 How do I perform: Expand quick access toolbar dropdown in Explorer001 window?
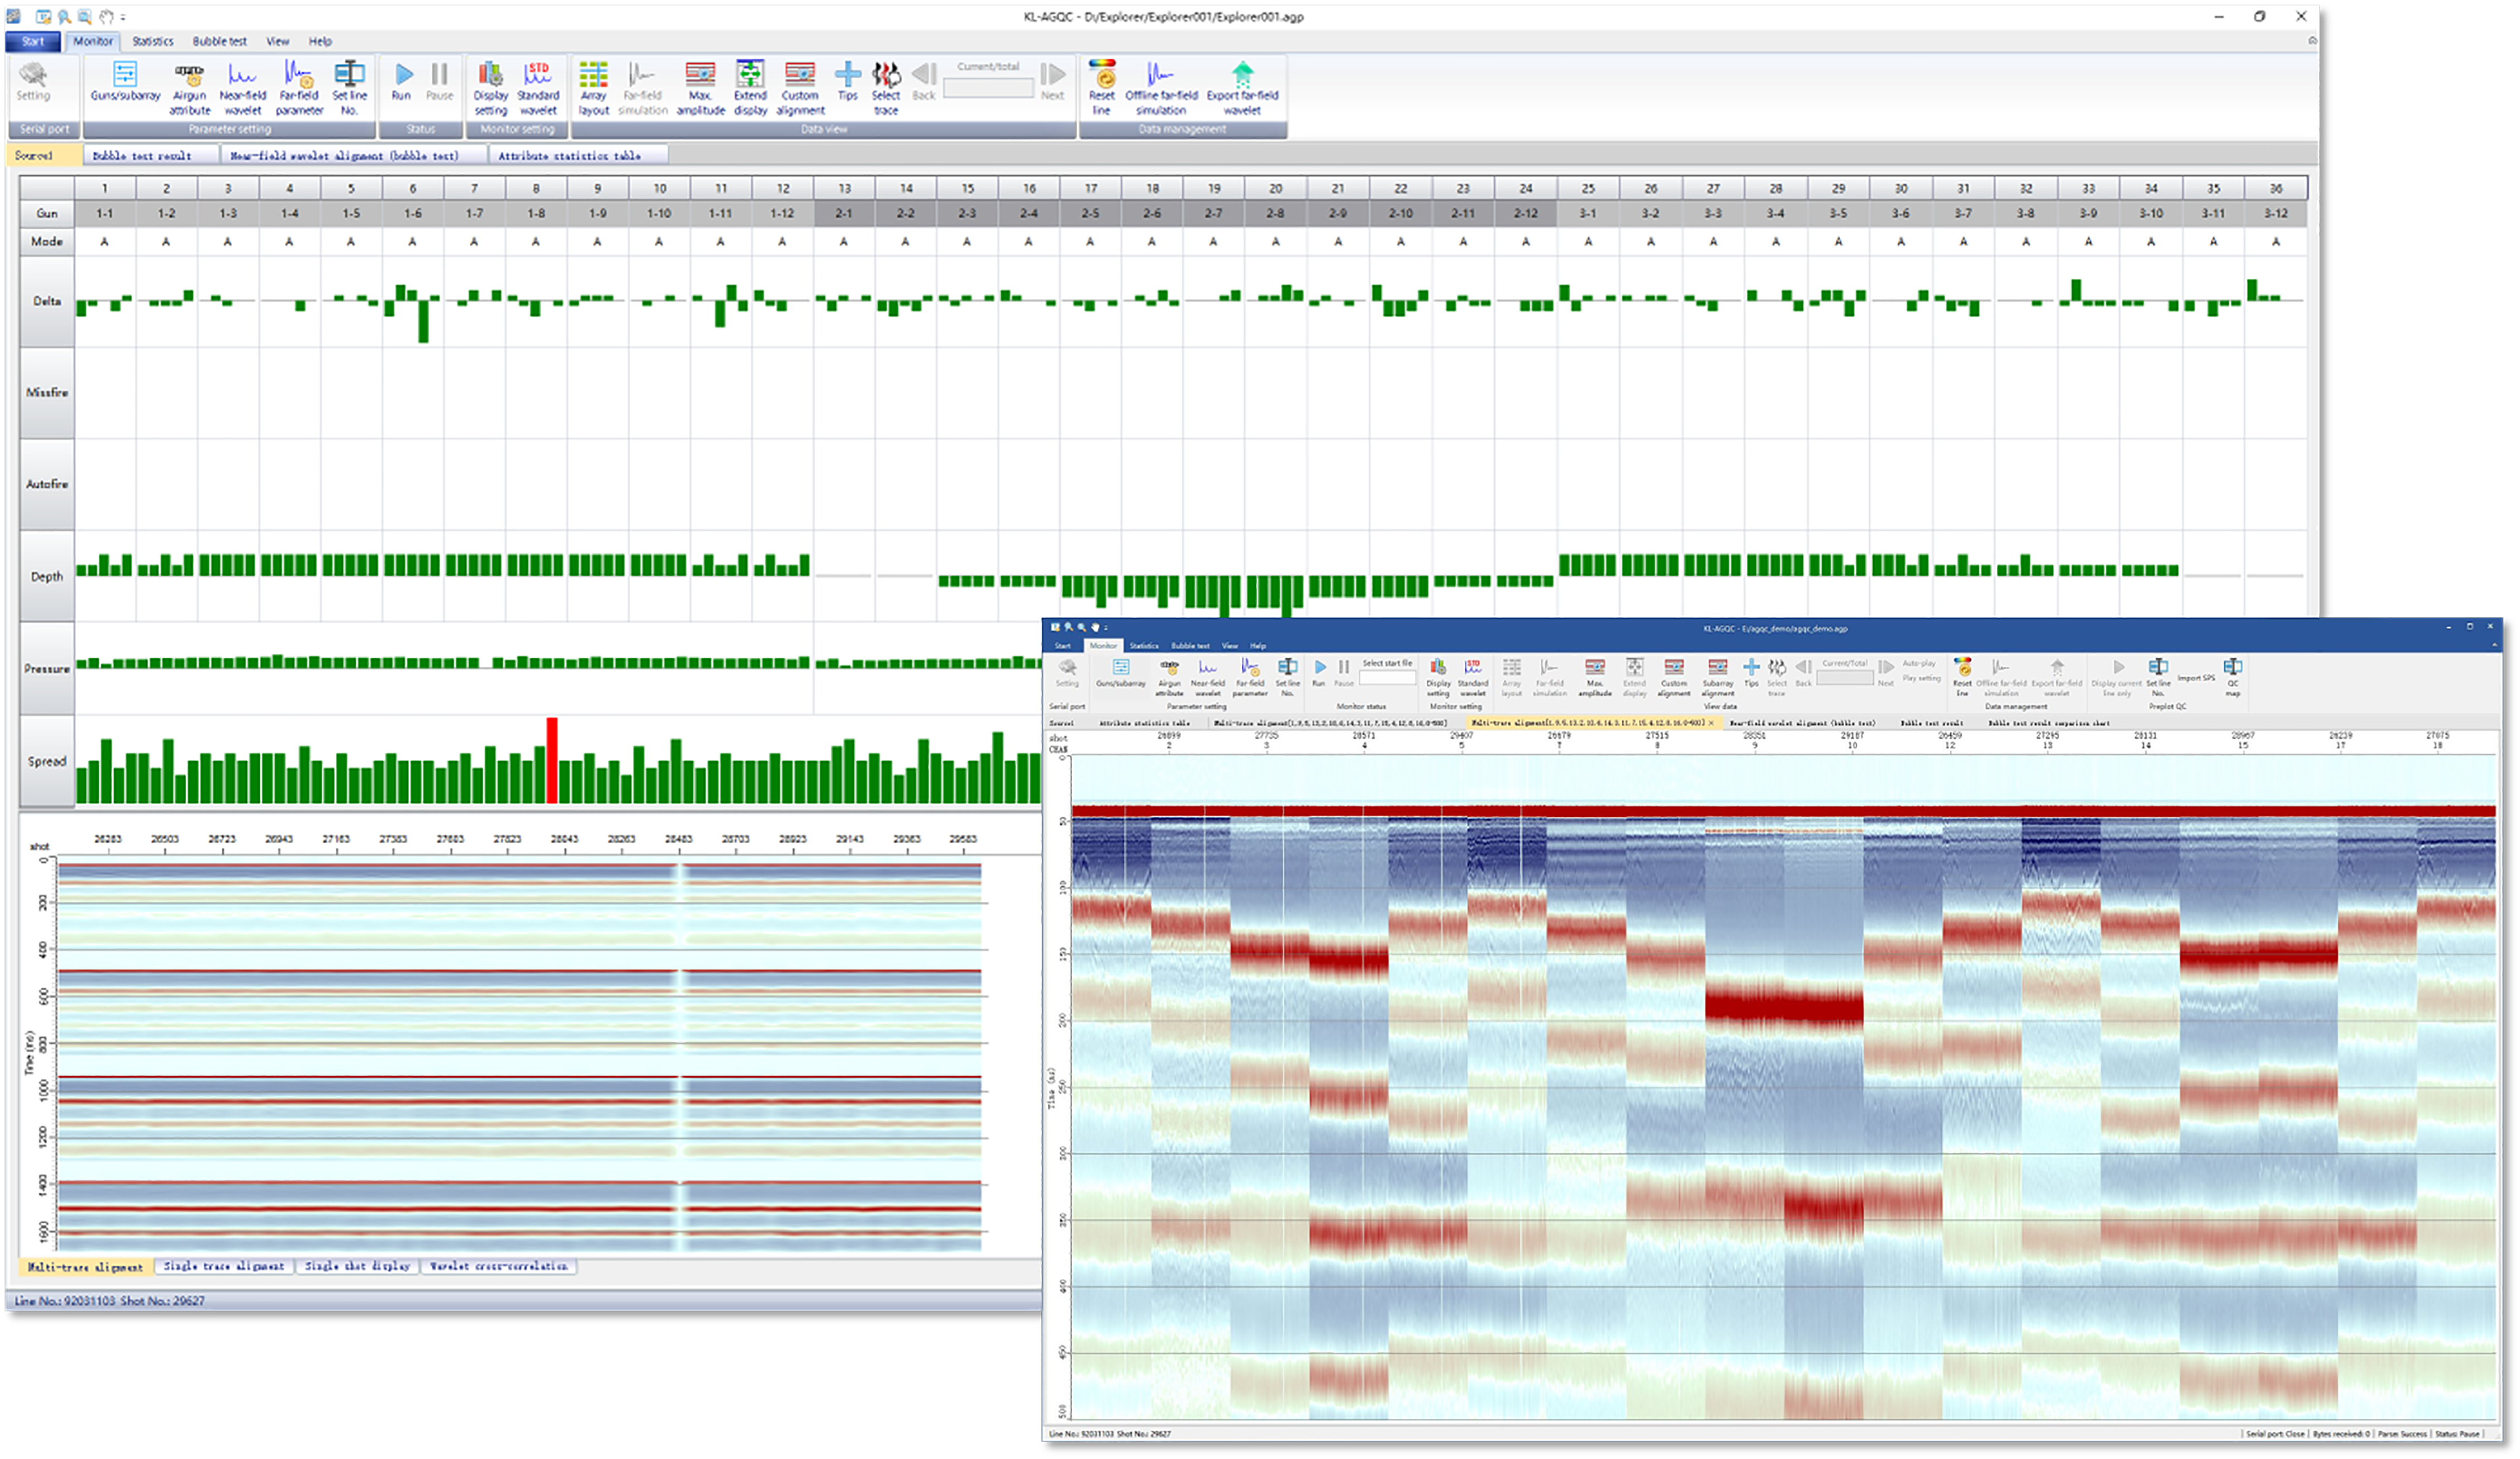123,17
